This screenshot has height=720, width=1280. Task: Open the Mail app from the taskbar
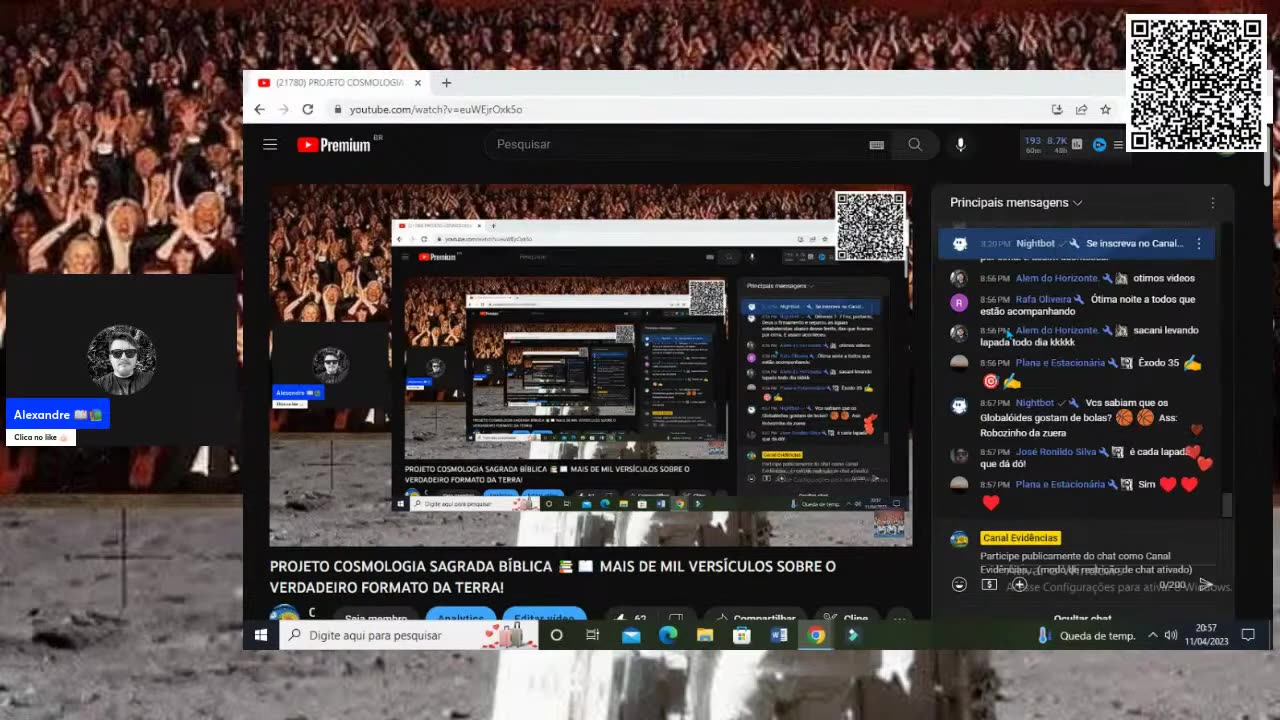pos(631,635)
